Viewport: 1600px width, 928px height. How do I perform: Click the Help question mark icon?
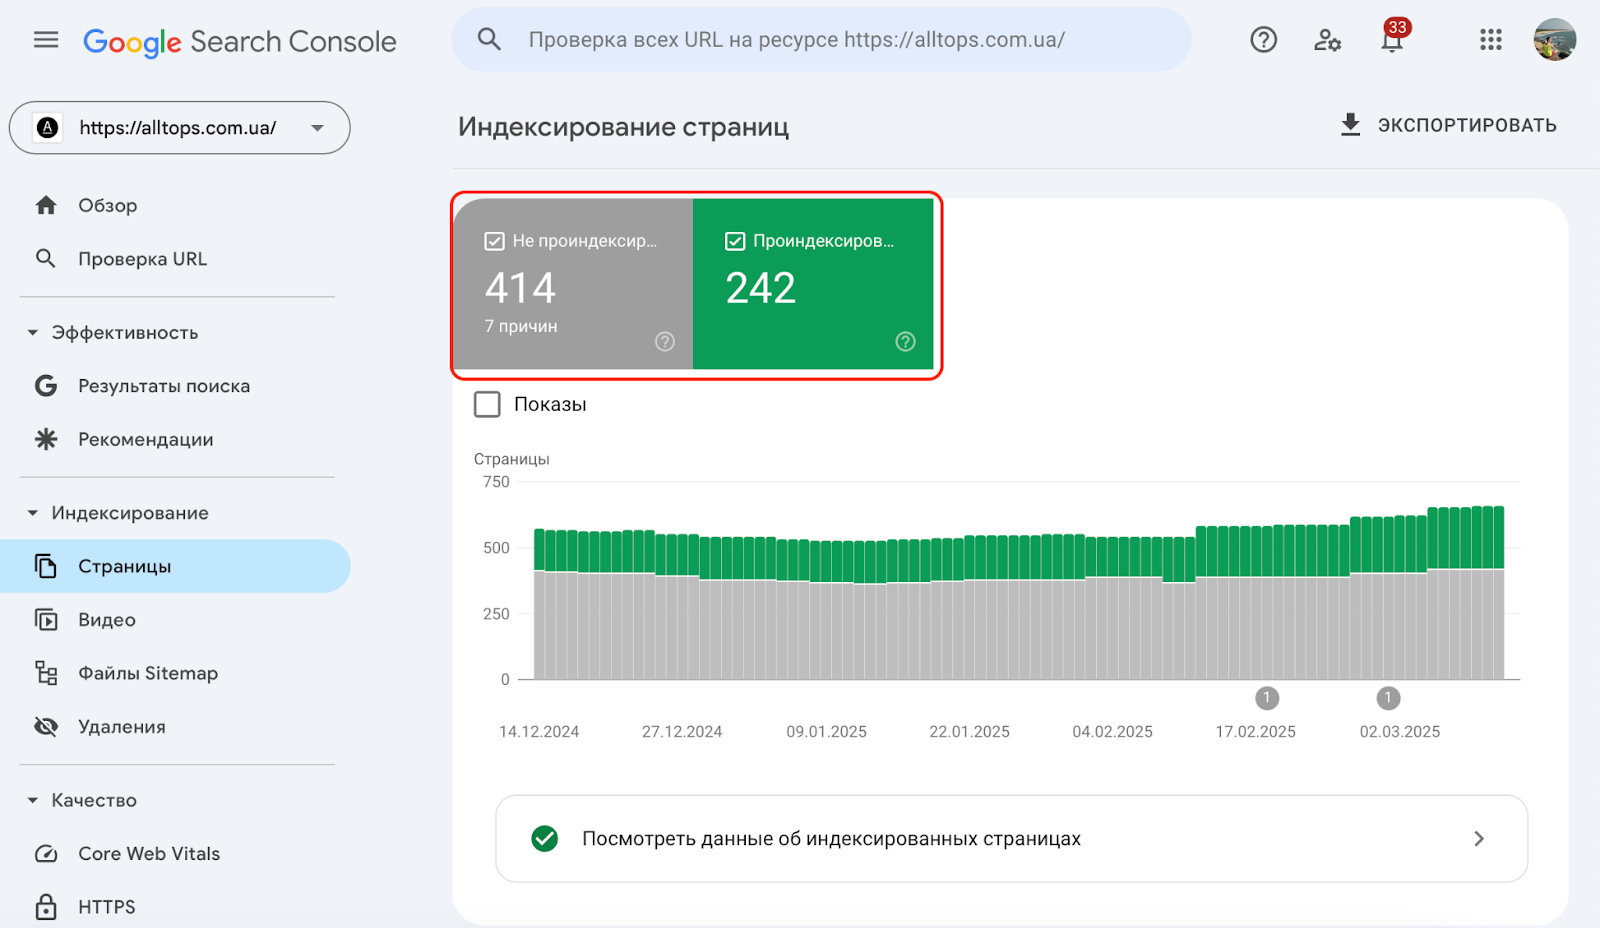pos(1263,40)
